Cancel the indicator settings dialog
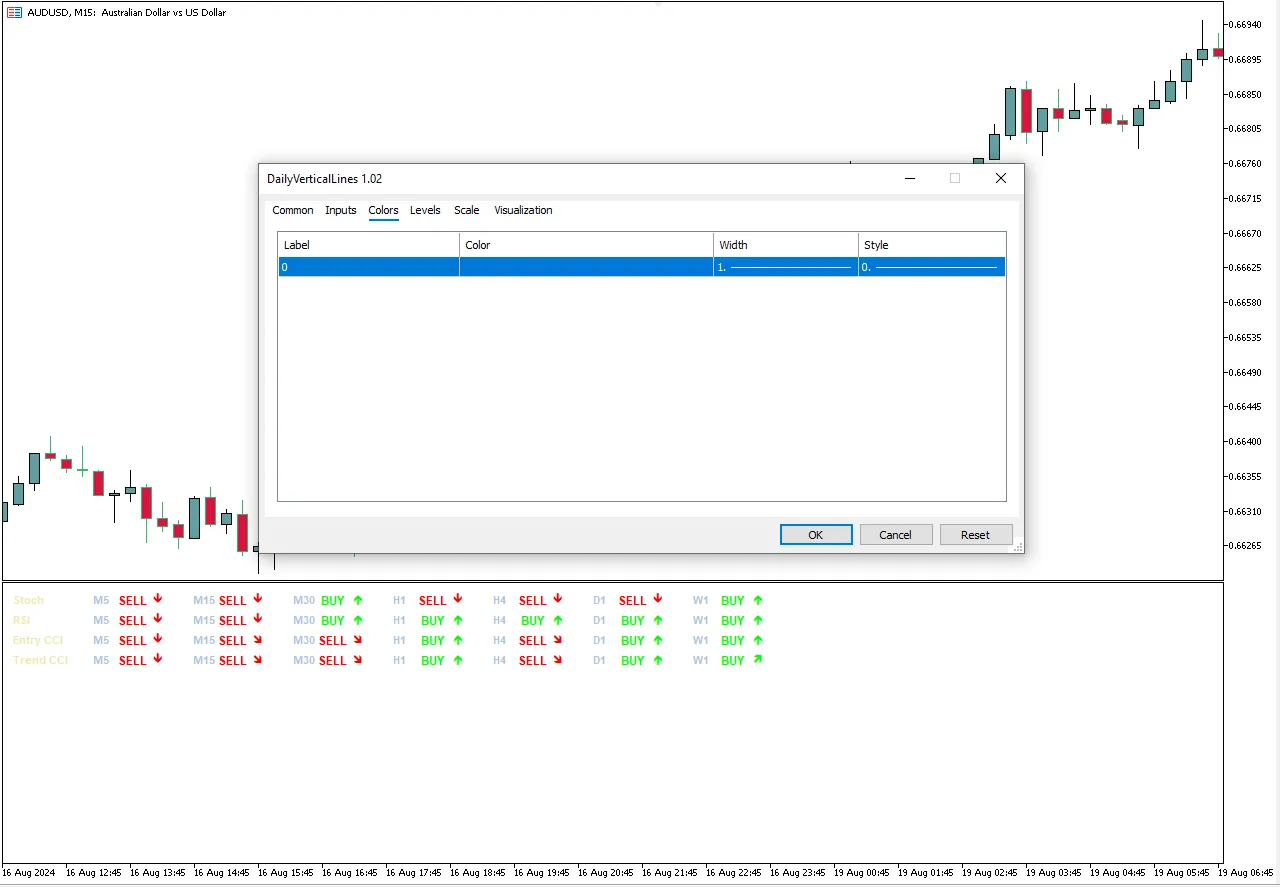The image size is (1280, 887). (x=895, y=535)
